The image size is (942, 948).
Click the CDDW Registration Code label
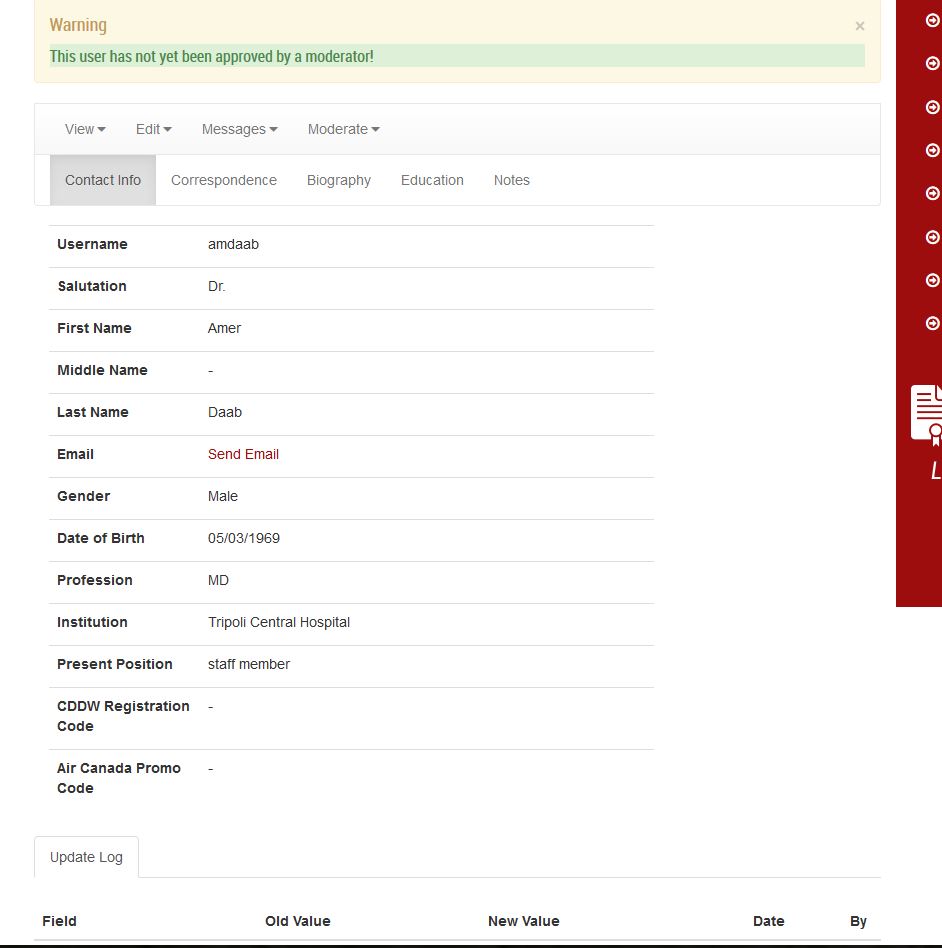point(123,716)
